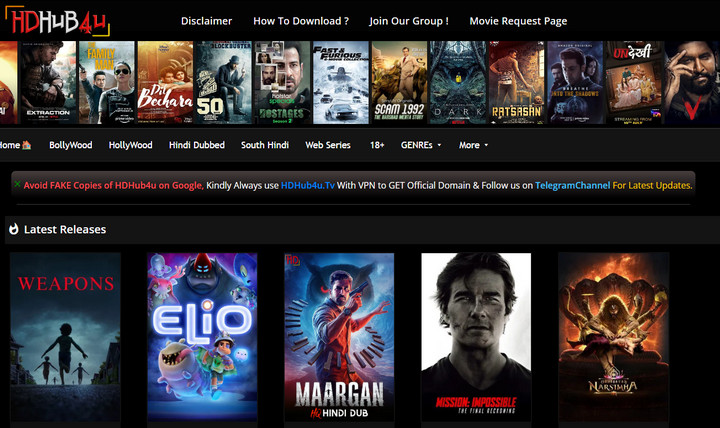Open the How To Download link
The image size is (720, 428).
[x=301, y=21]
